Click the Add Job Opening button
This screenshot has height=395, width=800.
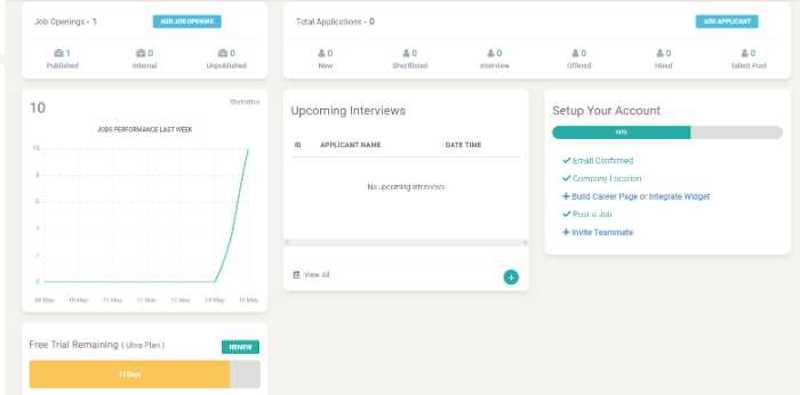(187, 21)
